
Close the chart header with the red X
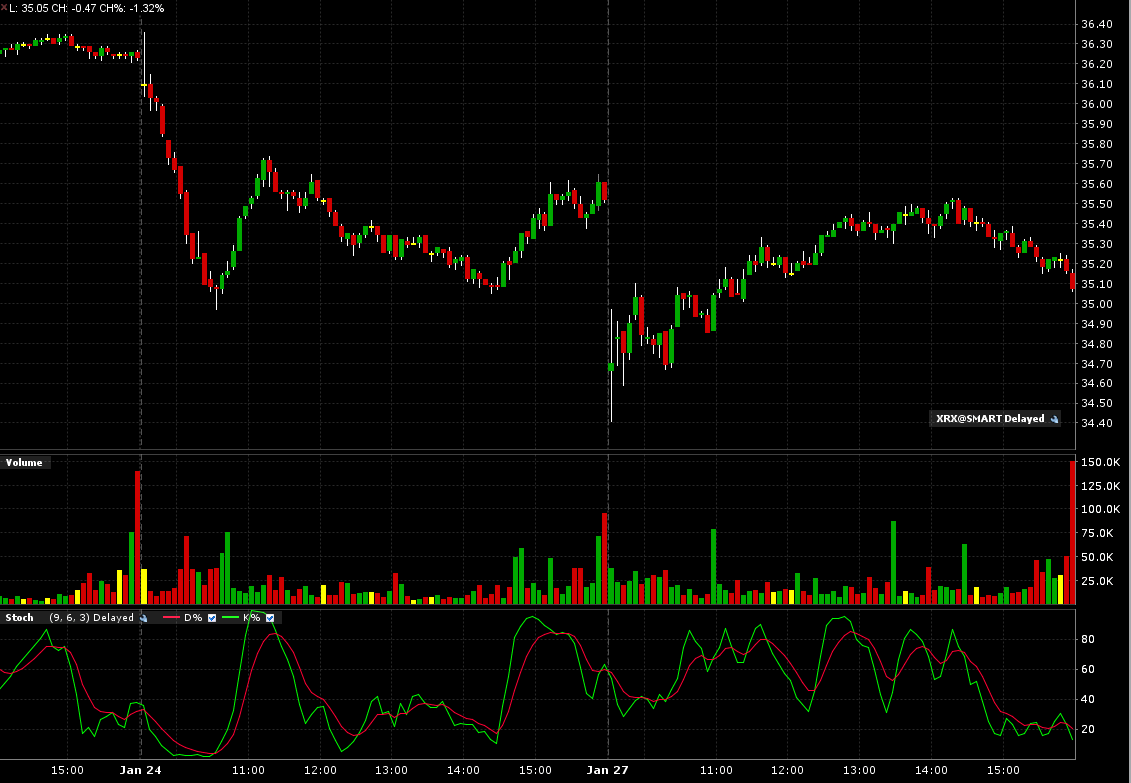coord(4,7)
